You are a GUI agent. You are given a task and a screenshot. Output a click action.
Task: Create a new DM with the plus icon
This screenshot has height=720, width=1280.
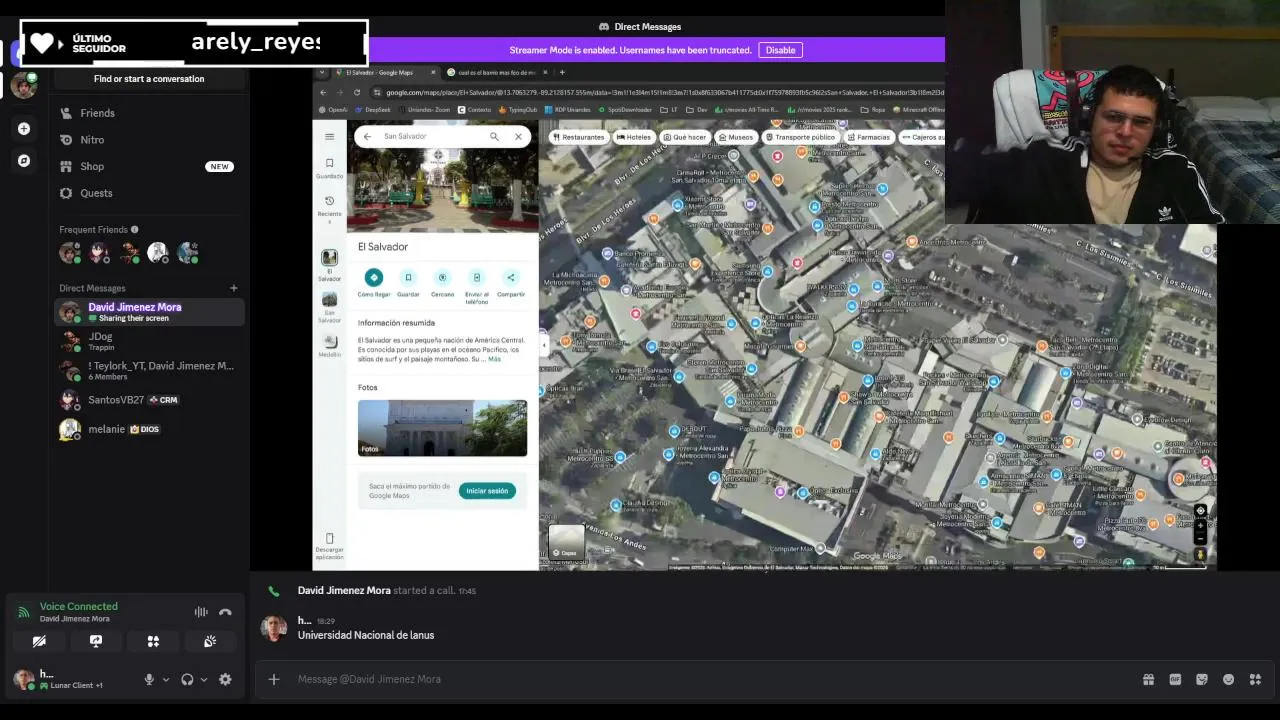pos(234,288)
